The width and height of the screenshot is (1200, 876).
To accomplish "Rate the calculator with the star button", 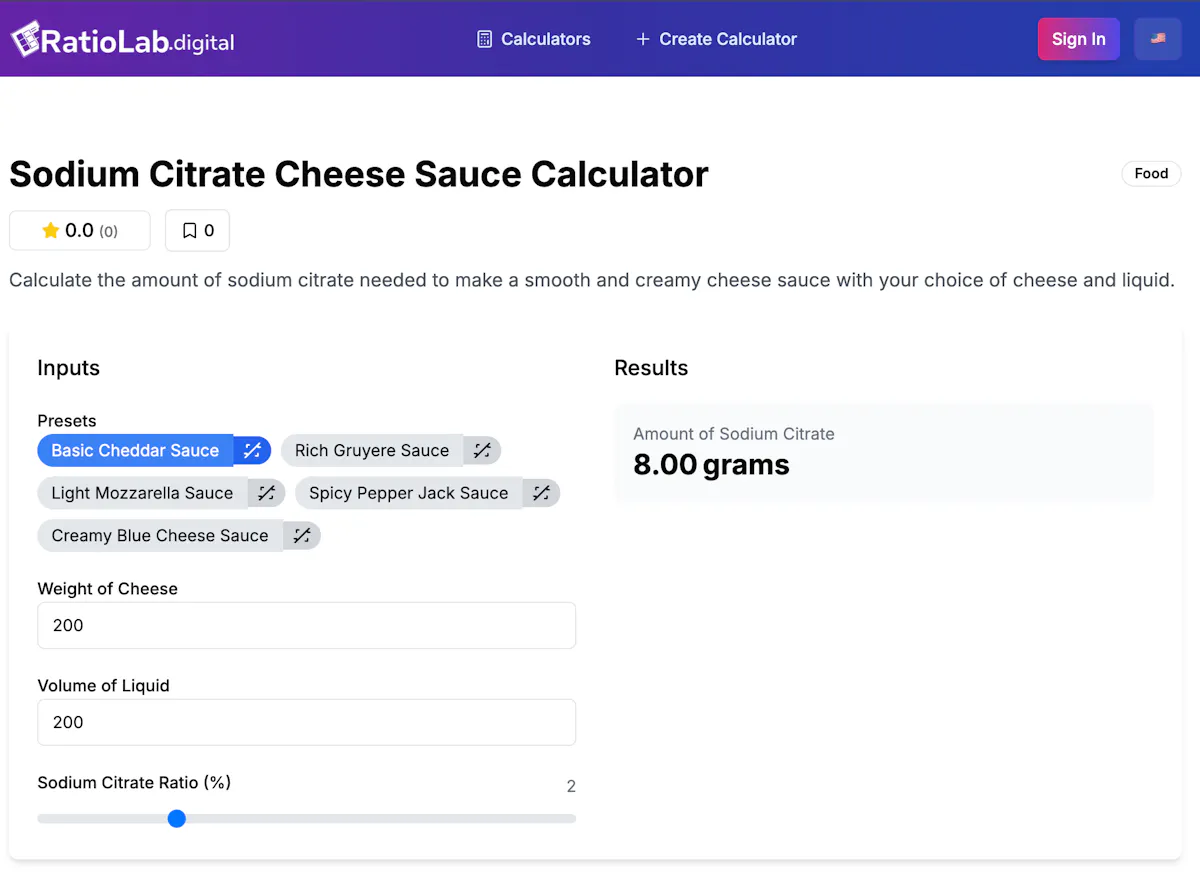I will 80,230.
